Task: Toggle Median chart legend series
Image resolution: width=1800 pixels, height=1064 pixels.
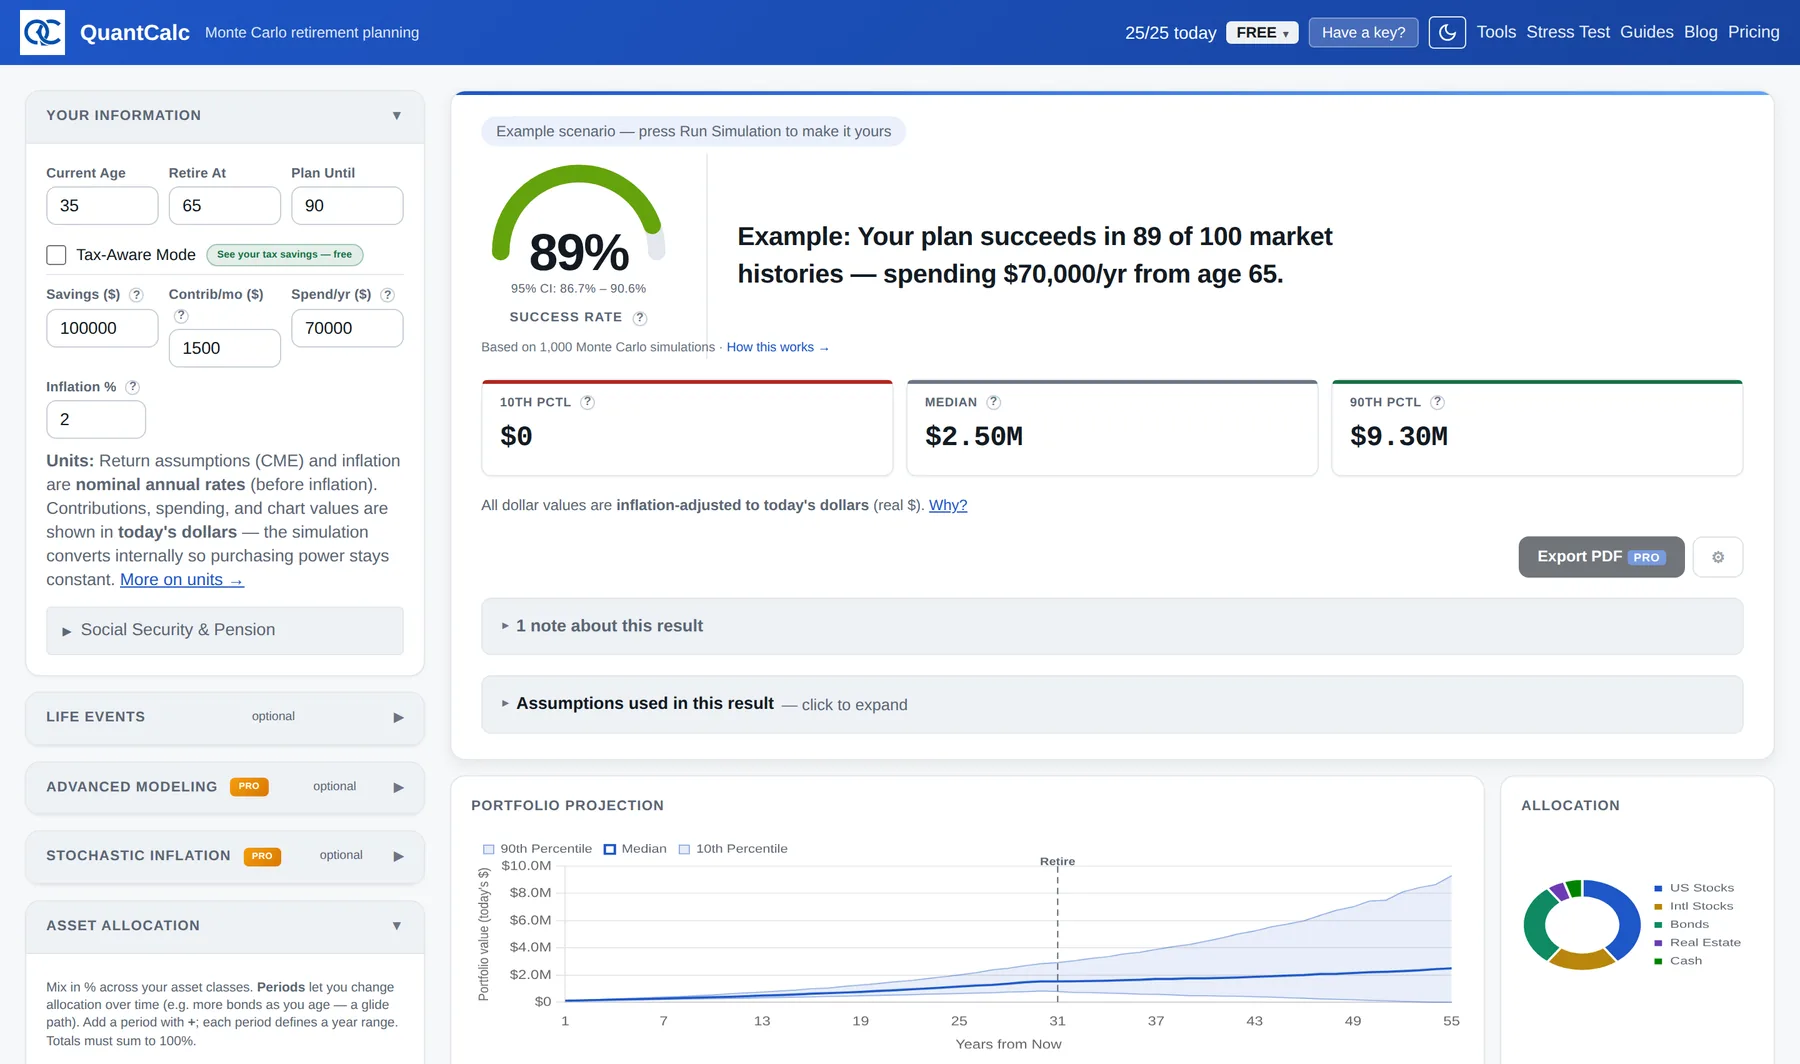Action: click(x=635, y=849)
